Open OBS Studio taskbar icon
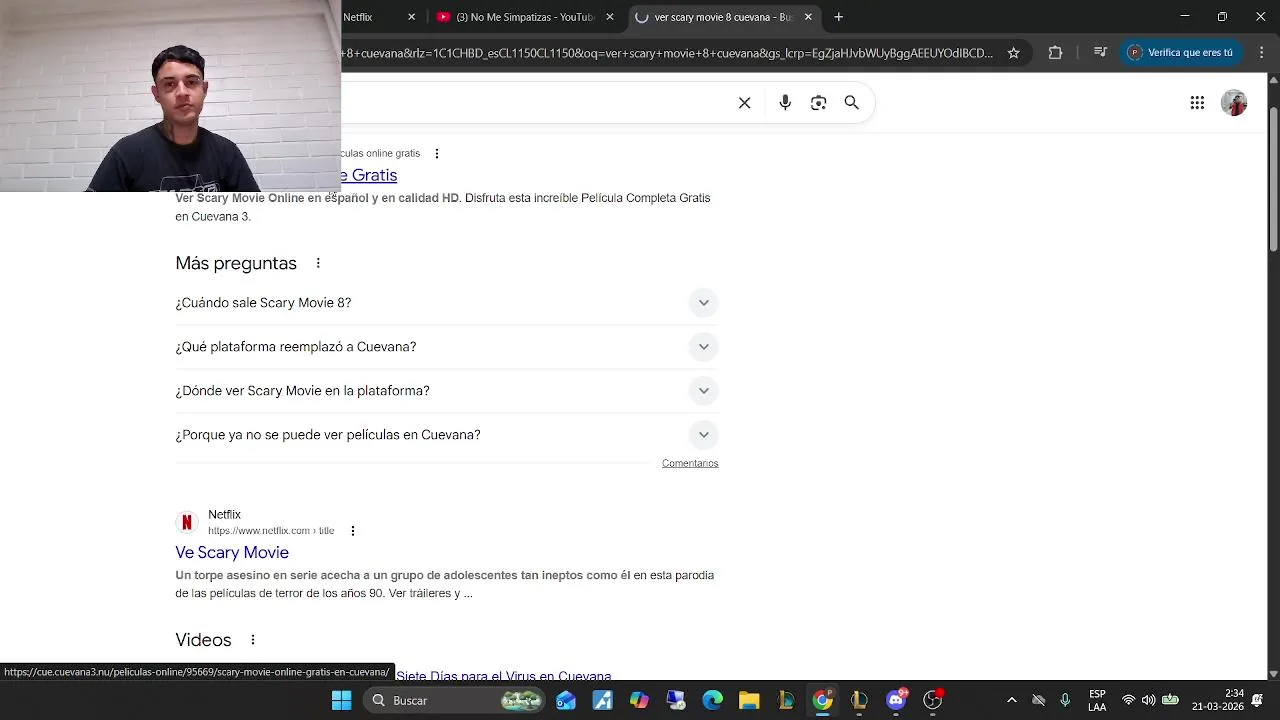This screenshot has height=720, width=1280. click(x=932, y=700)
